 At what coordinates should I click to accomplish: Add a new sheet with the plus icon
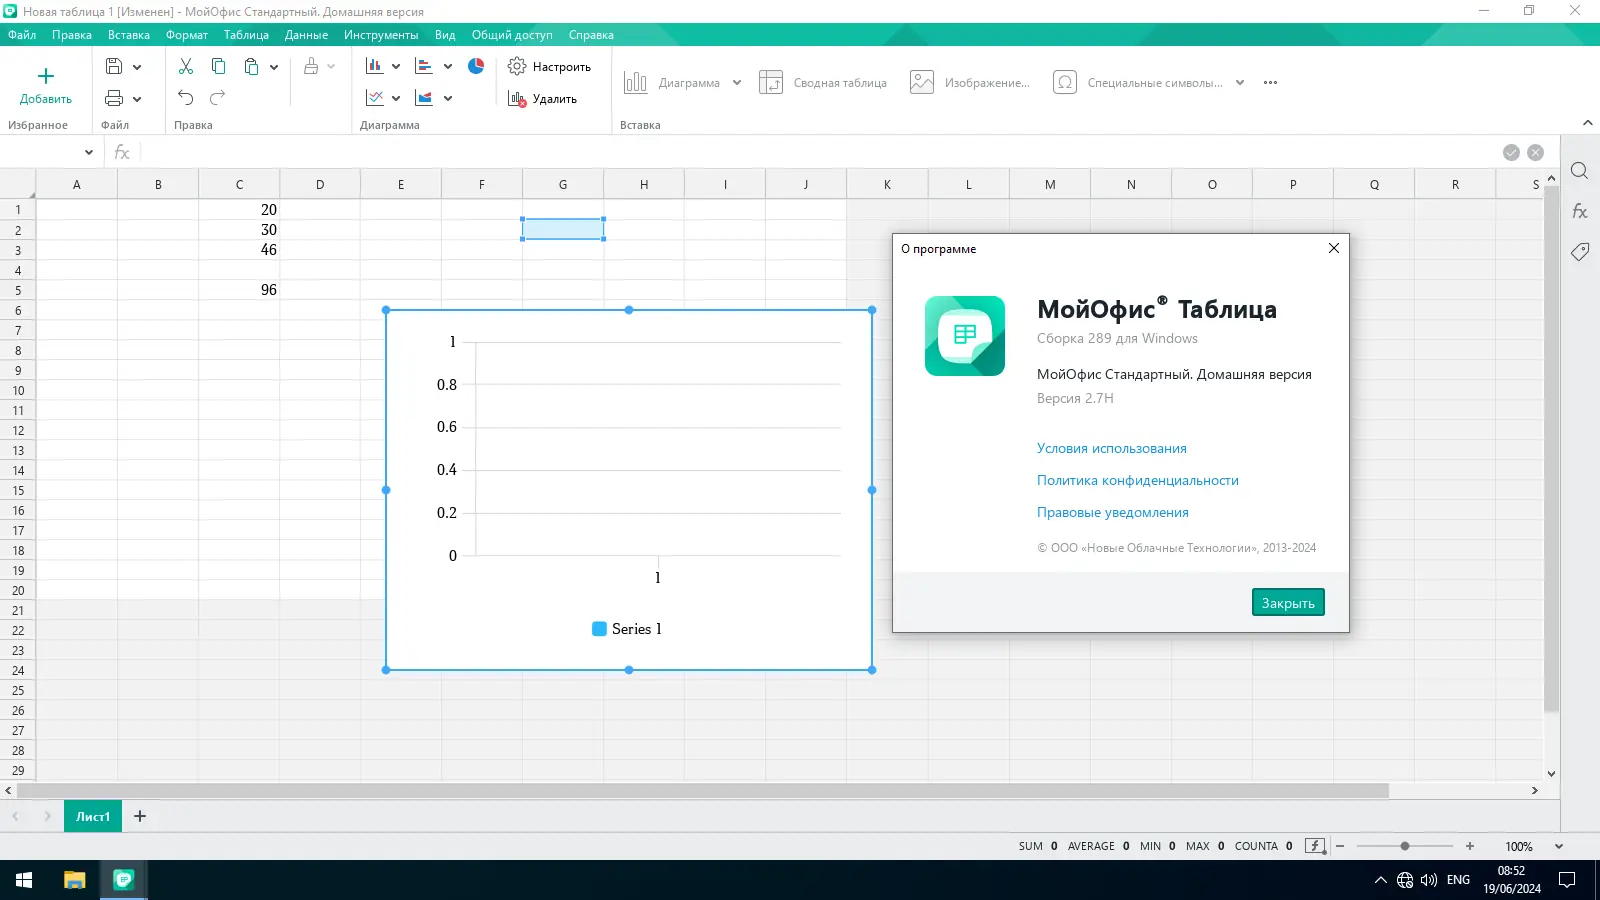[x=140, y=816]
